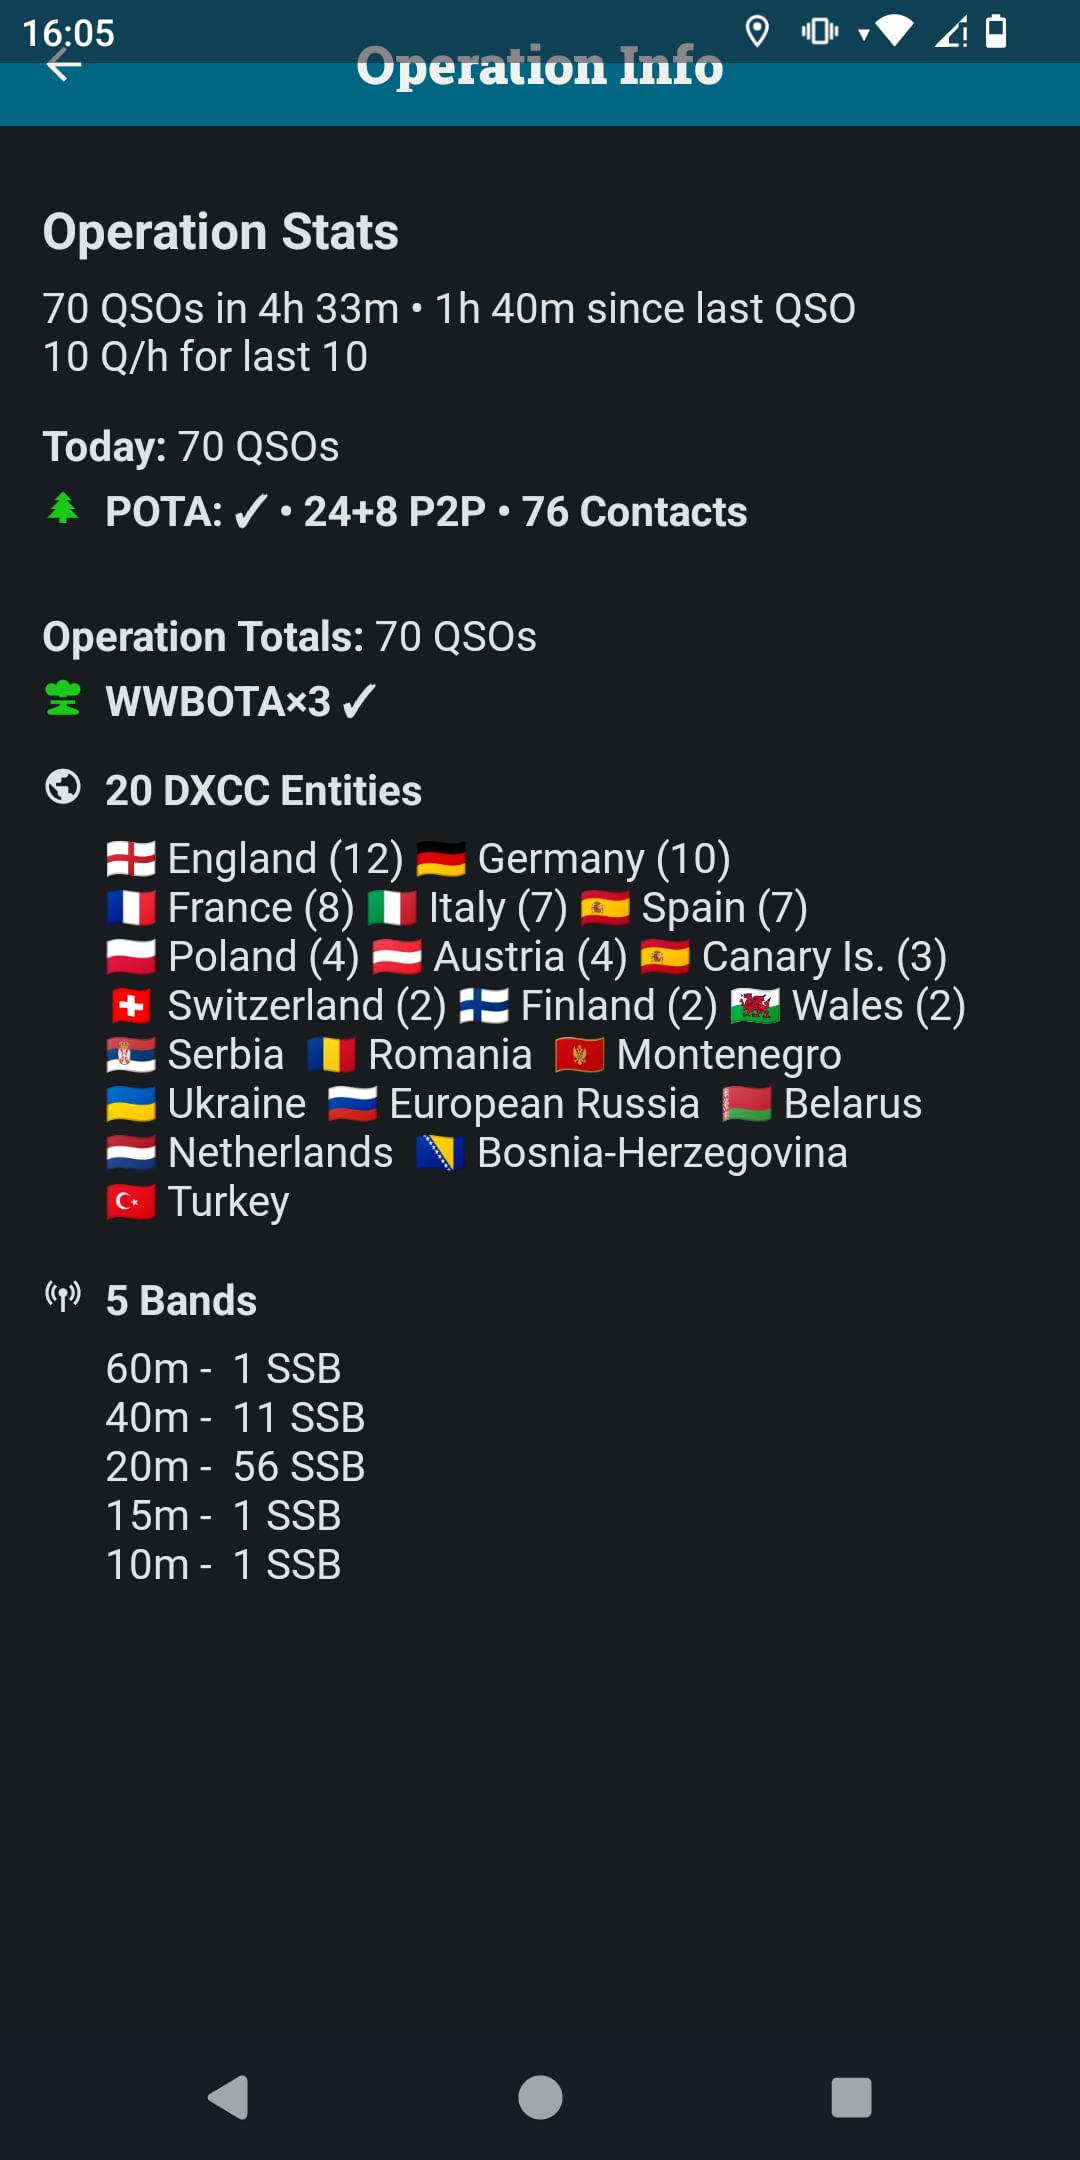Select the 20 DXCC Entities heading

click(x=264, y=791)
